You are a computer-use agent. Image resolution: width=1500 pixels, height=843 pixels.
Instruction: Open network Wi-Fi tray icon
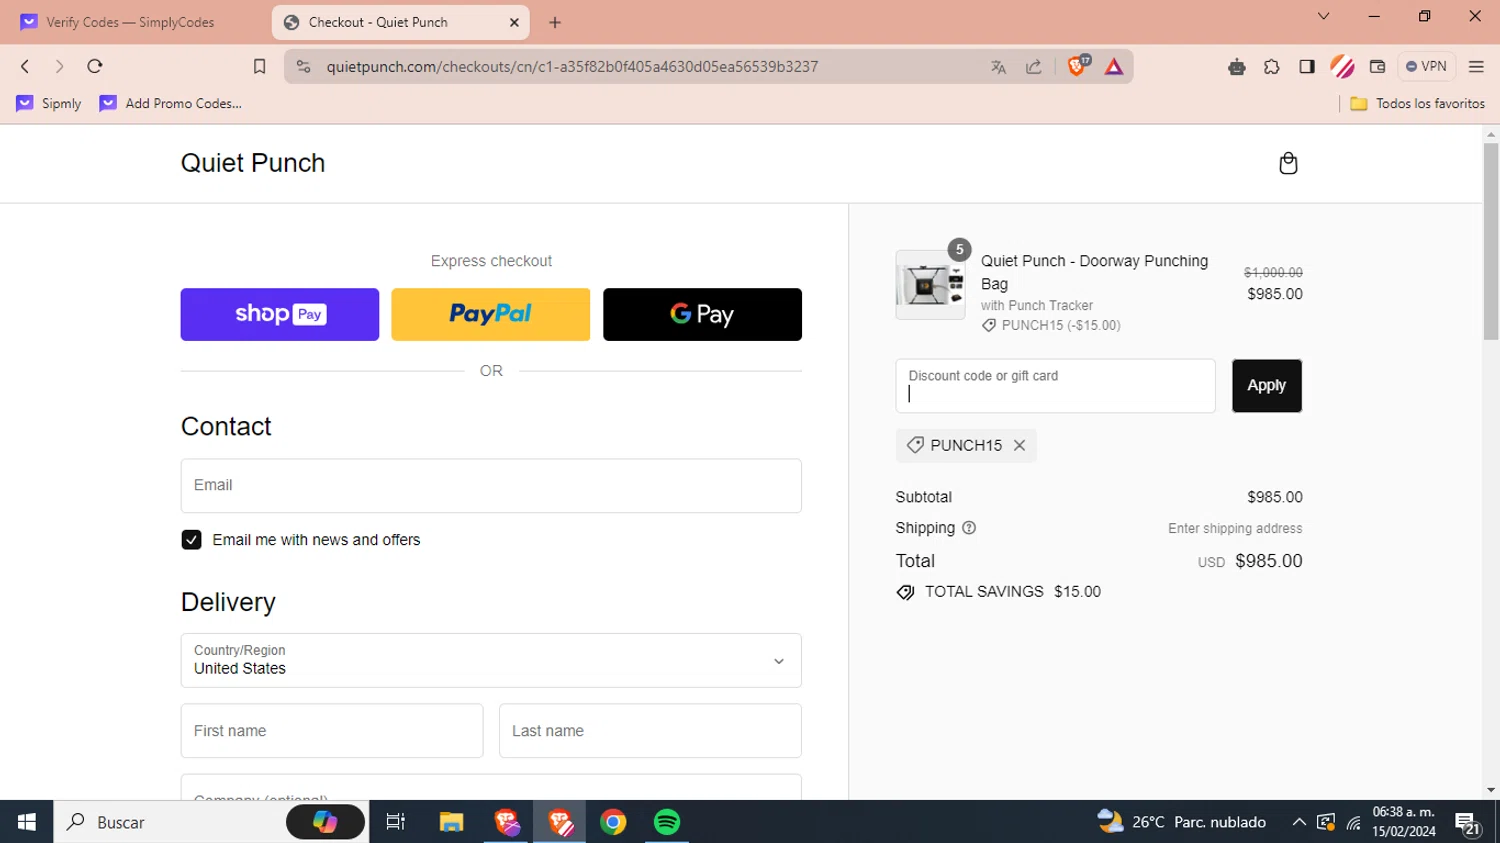point(1354,823)
